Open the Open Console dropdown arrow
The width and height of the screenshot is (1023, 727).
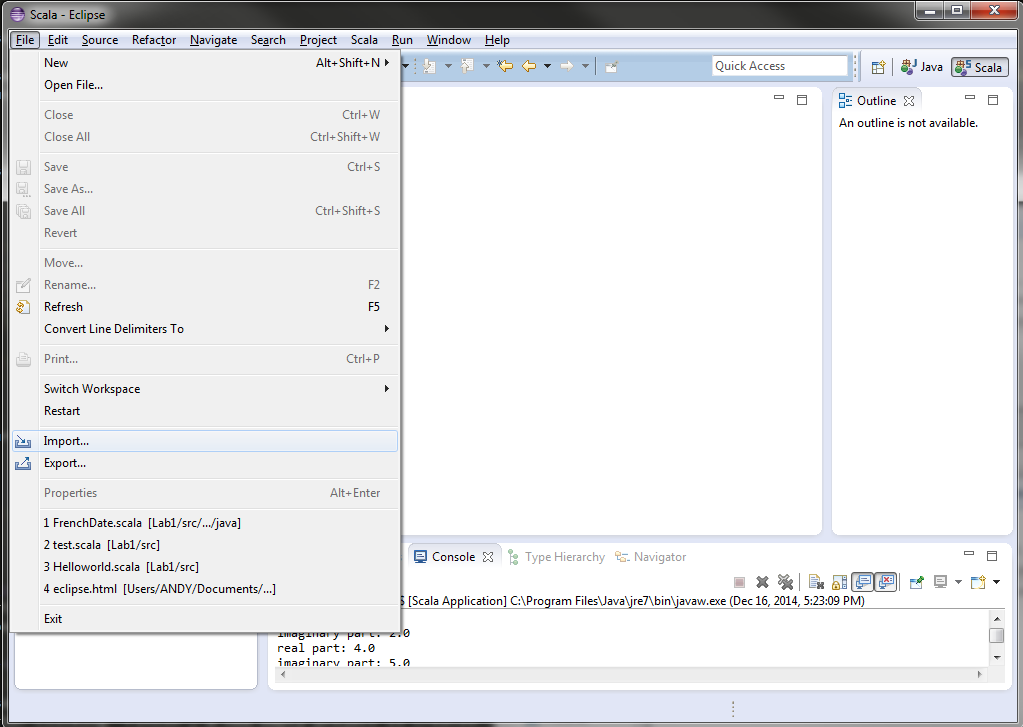click(x=997, y=582)
